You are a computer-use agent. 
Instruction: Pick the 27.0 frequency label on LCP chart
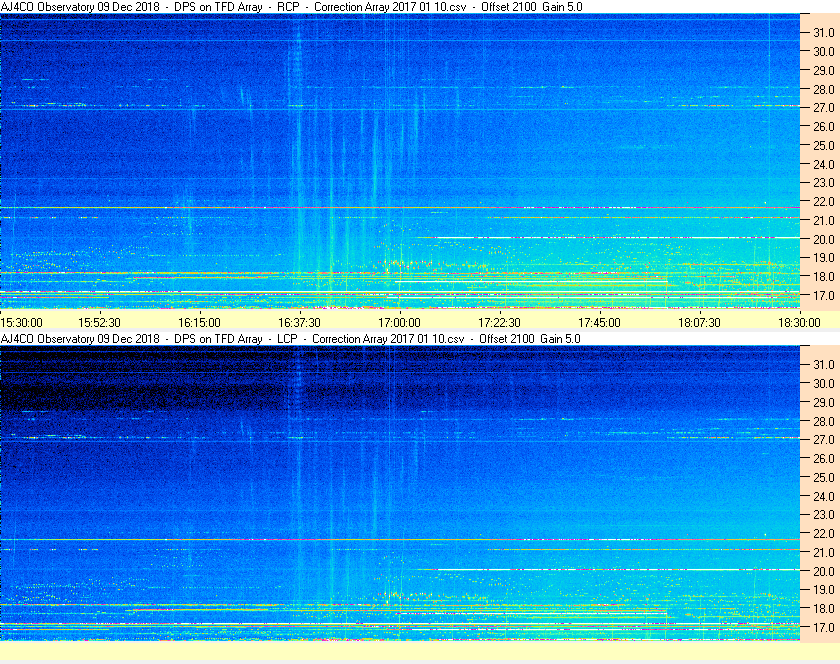click(x=824, y=440)
